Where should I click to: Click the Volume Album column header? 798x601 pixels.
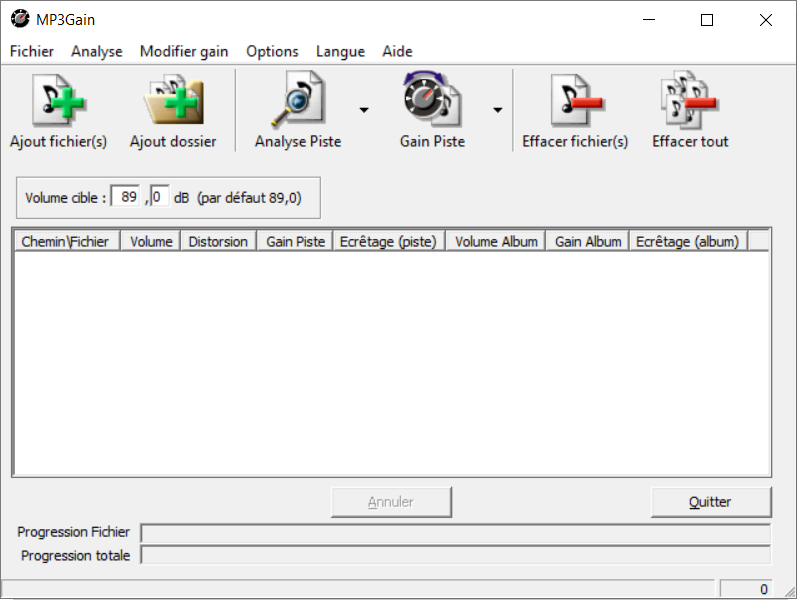pyautogui.click(x=496, y=241)
